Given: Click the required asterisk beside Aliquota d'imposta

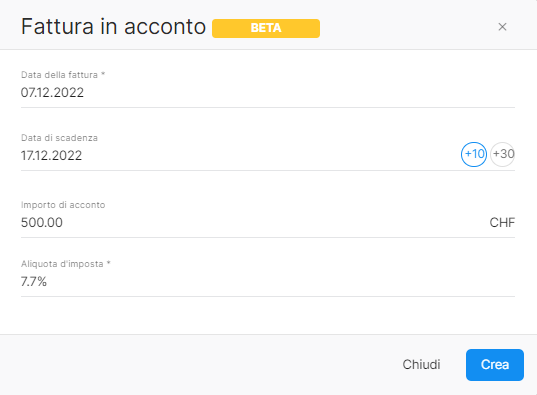Looking at the screenshot, I should pos(109,263).
